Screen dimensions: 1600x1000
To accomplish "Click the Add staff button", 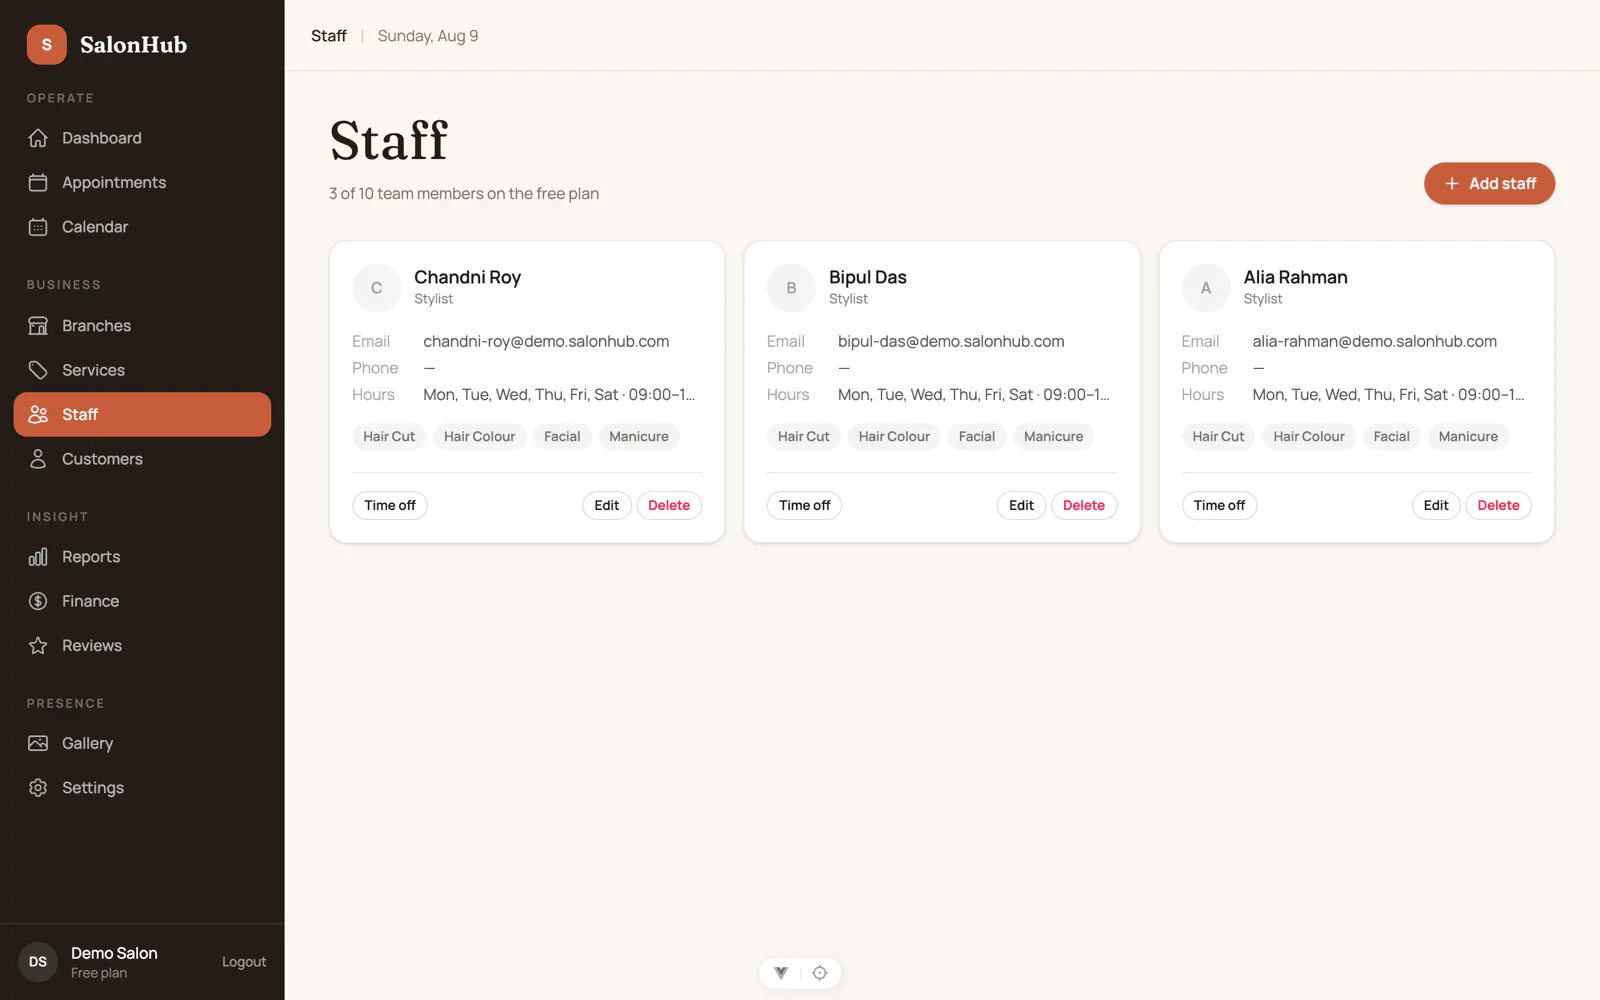I will (1489, 184).
